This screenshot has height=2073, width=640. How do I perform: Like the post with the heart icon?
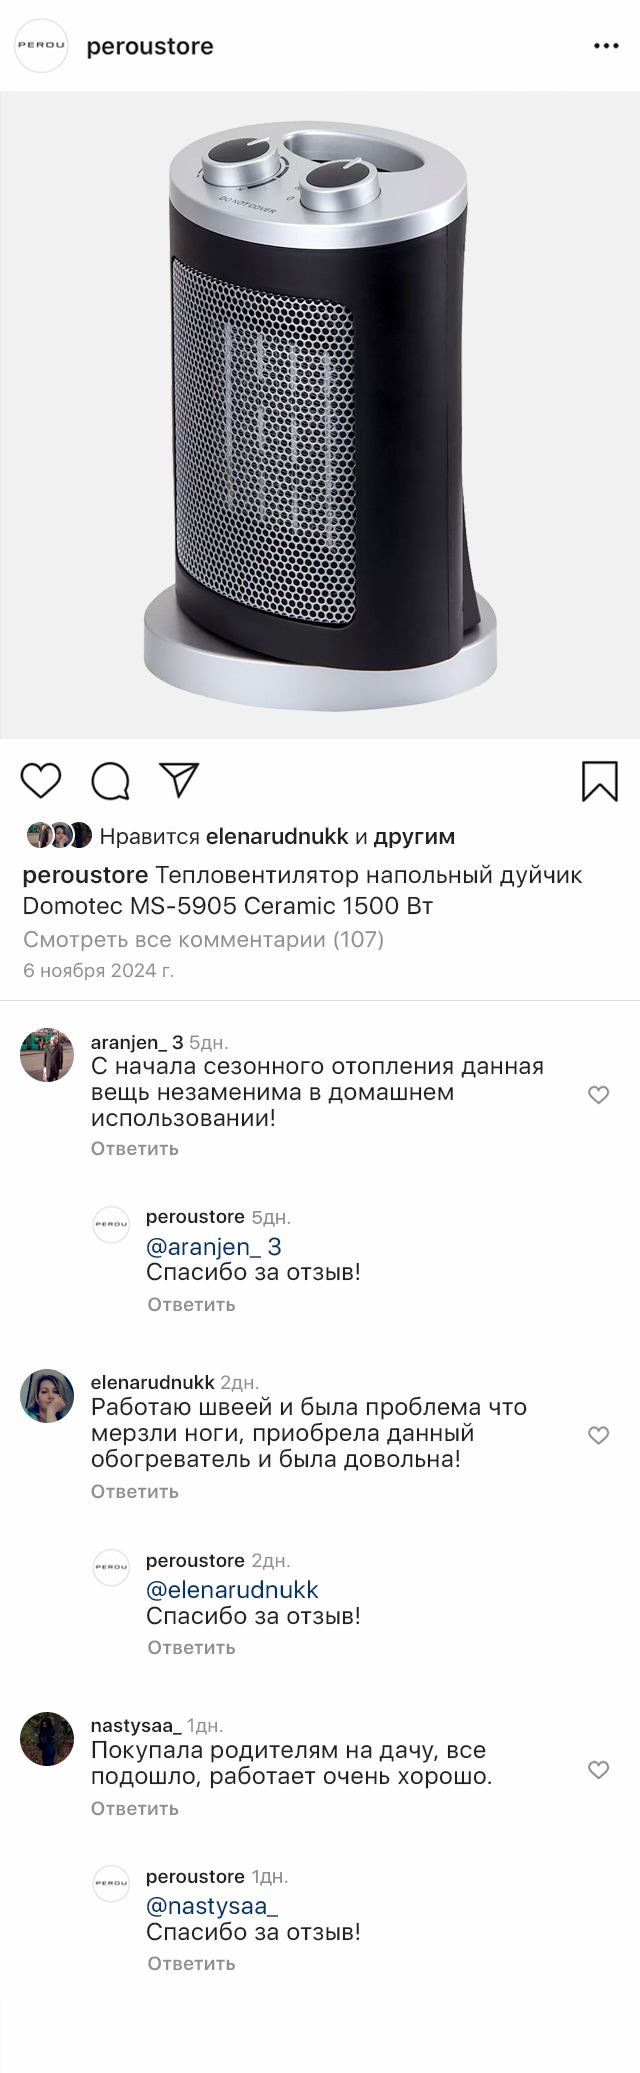point(41,780)
